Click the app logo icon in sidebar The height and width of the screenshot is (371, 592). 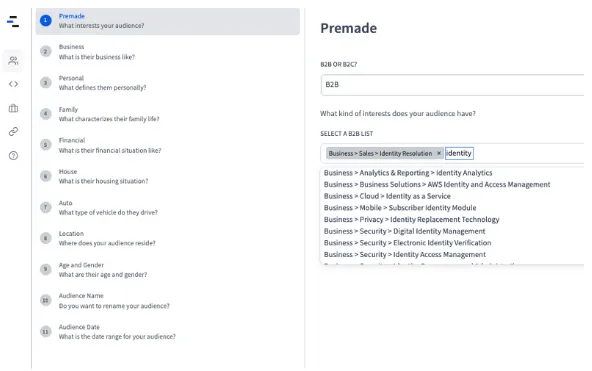[13, 22]
